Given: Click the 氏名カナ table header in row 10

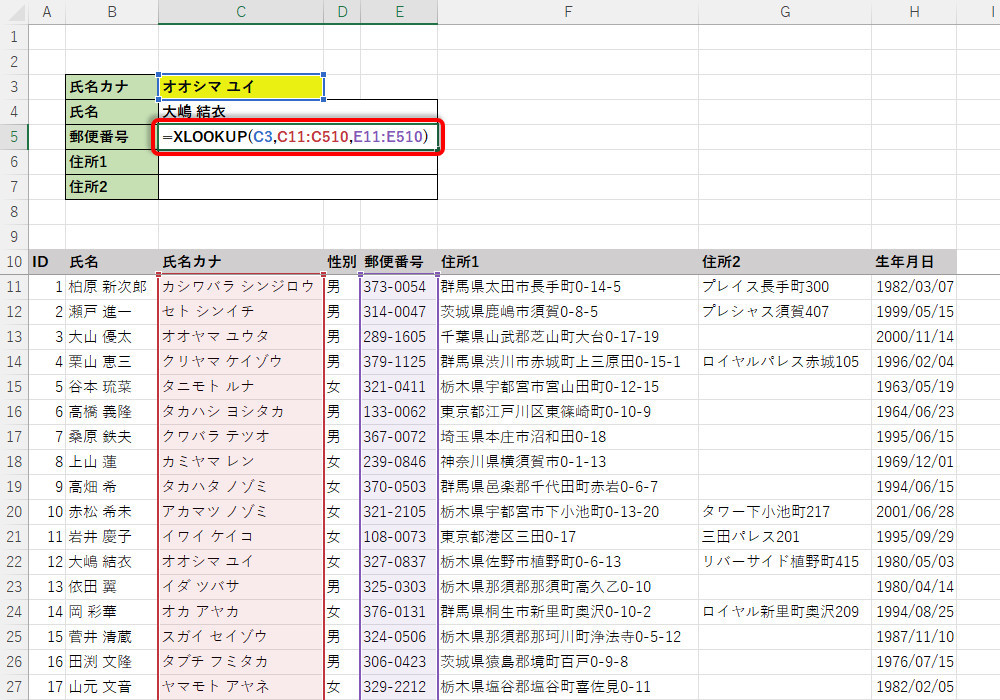Looking at the screenshot, I should pos(241,262).
